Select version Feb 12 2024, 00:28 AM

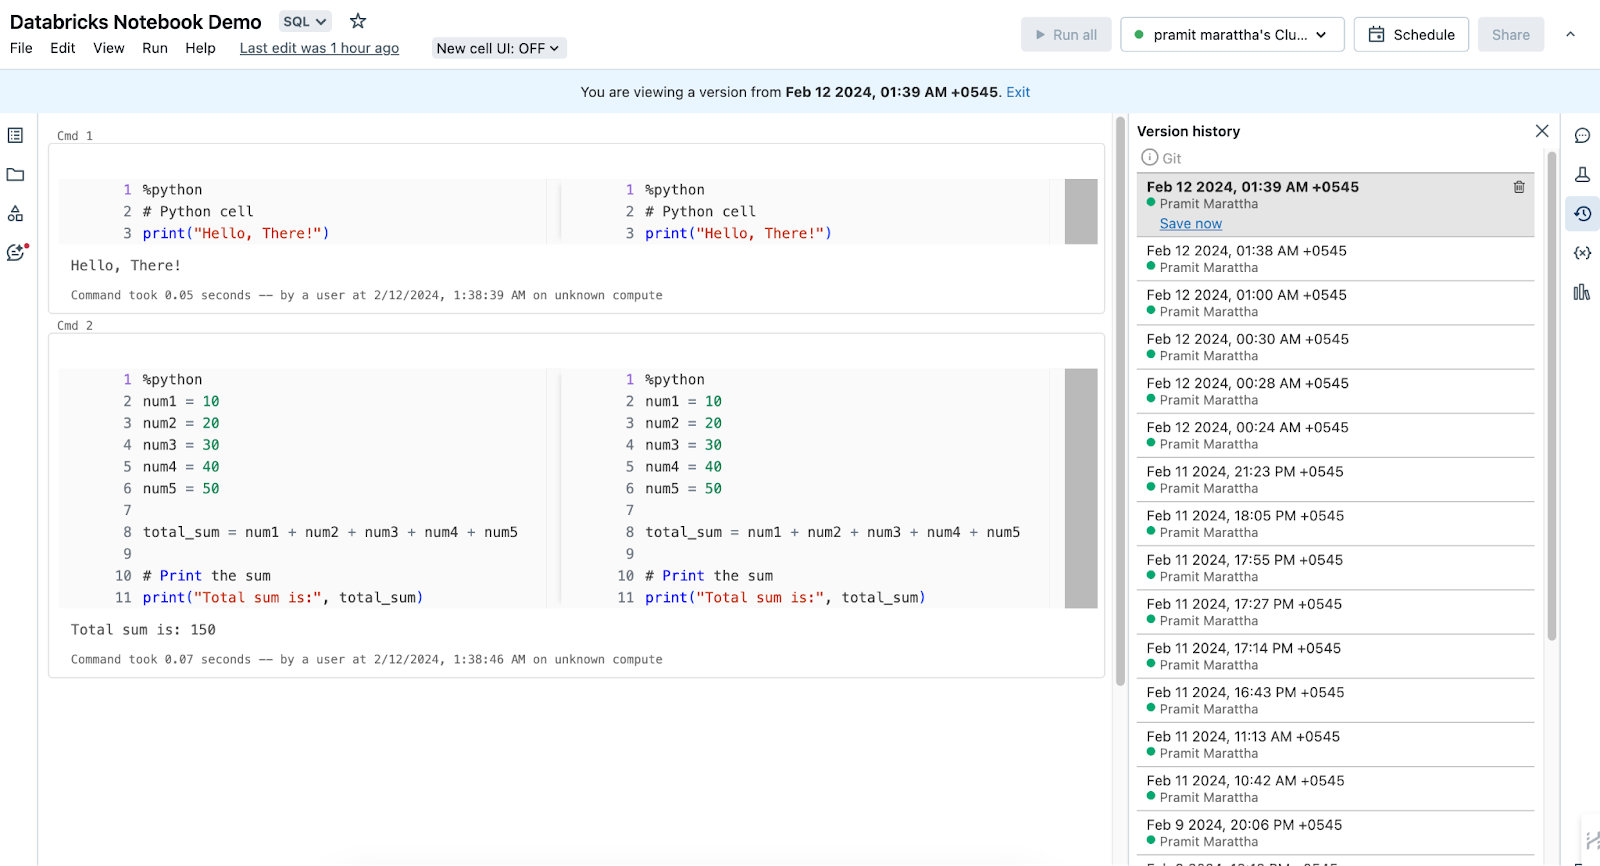[x=1335, y=391]
